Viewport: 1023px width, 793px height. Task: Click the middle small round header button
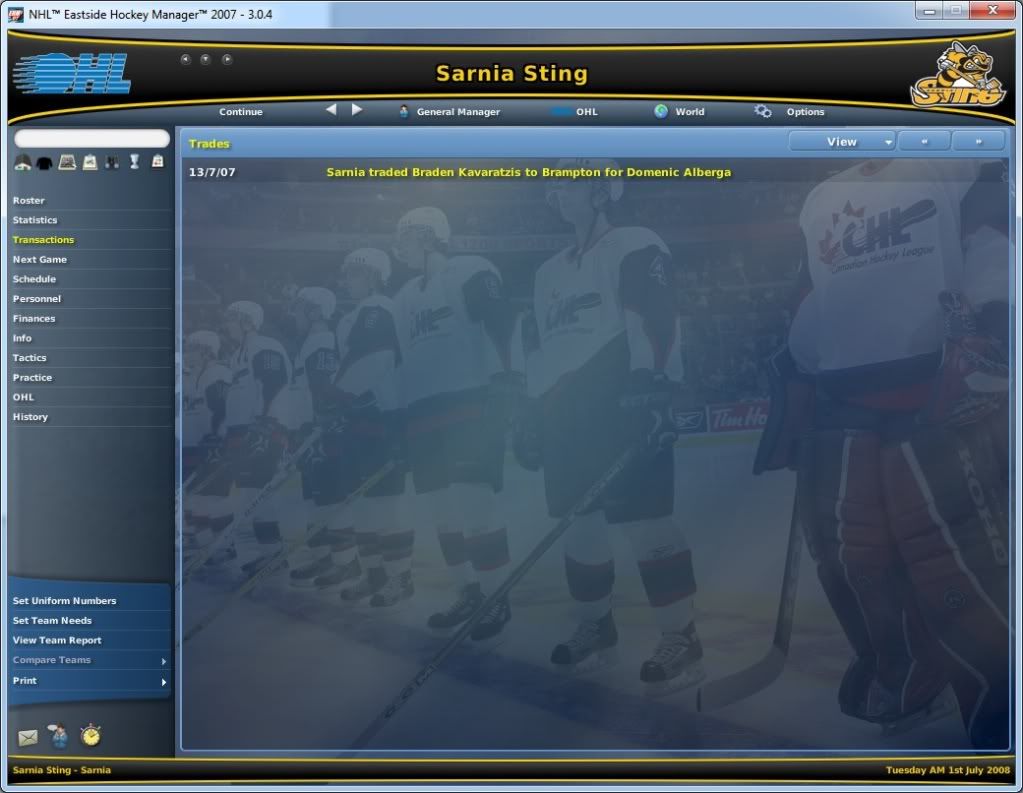206,59
